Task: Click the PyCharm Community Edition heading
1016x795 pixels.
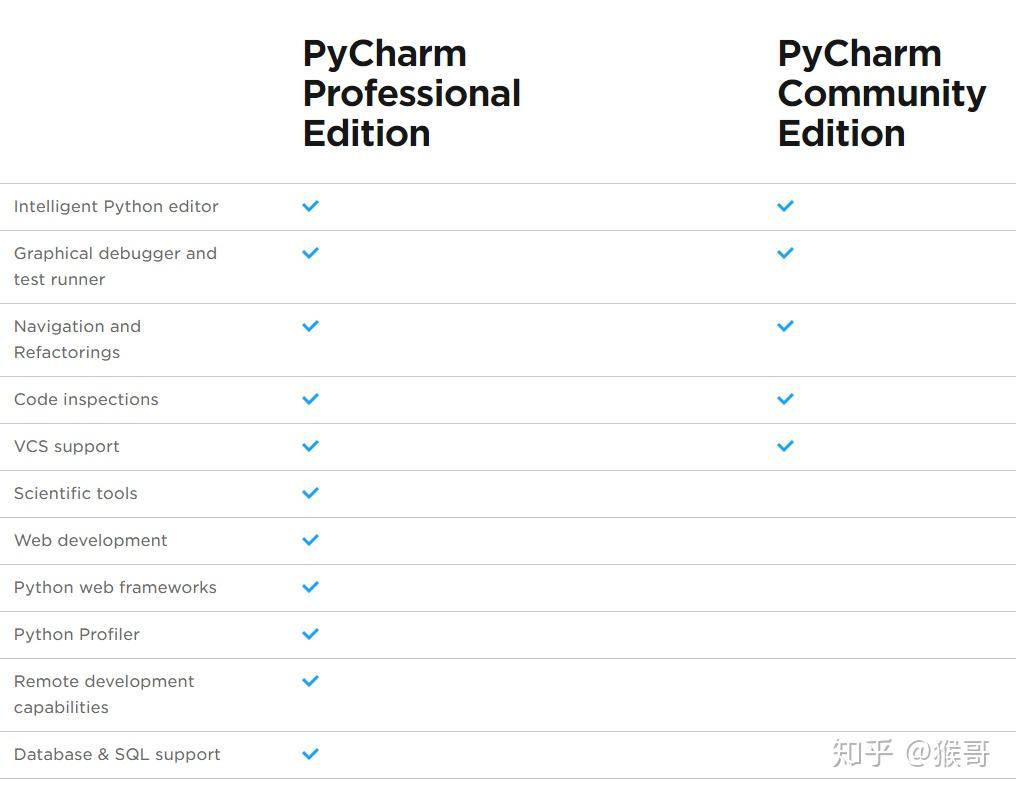Action: 881,93
